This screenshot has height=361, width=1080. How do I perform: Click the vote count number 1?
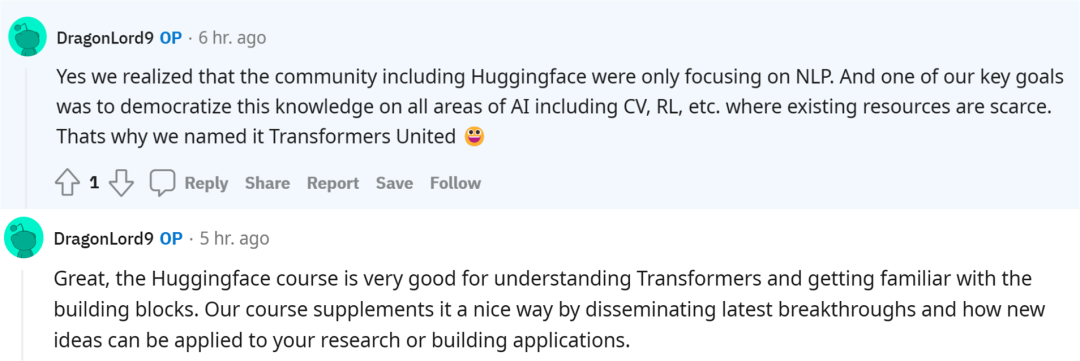(94, 183)
